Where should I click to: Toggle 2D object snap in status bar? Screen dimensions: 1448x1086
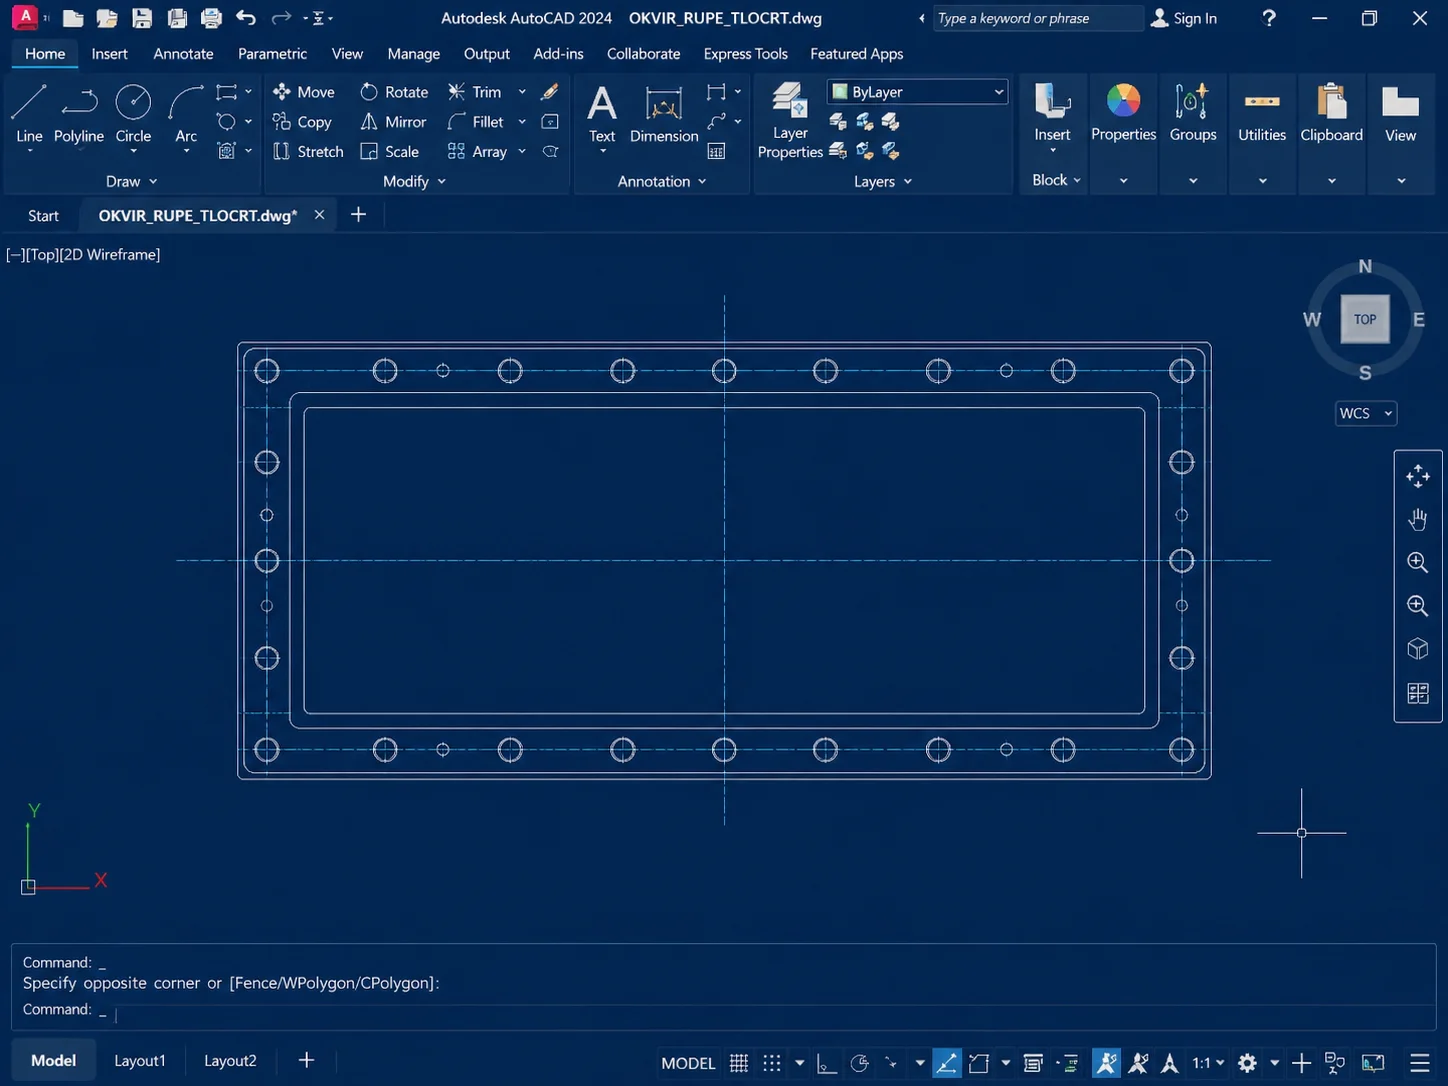[979, 1062]
